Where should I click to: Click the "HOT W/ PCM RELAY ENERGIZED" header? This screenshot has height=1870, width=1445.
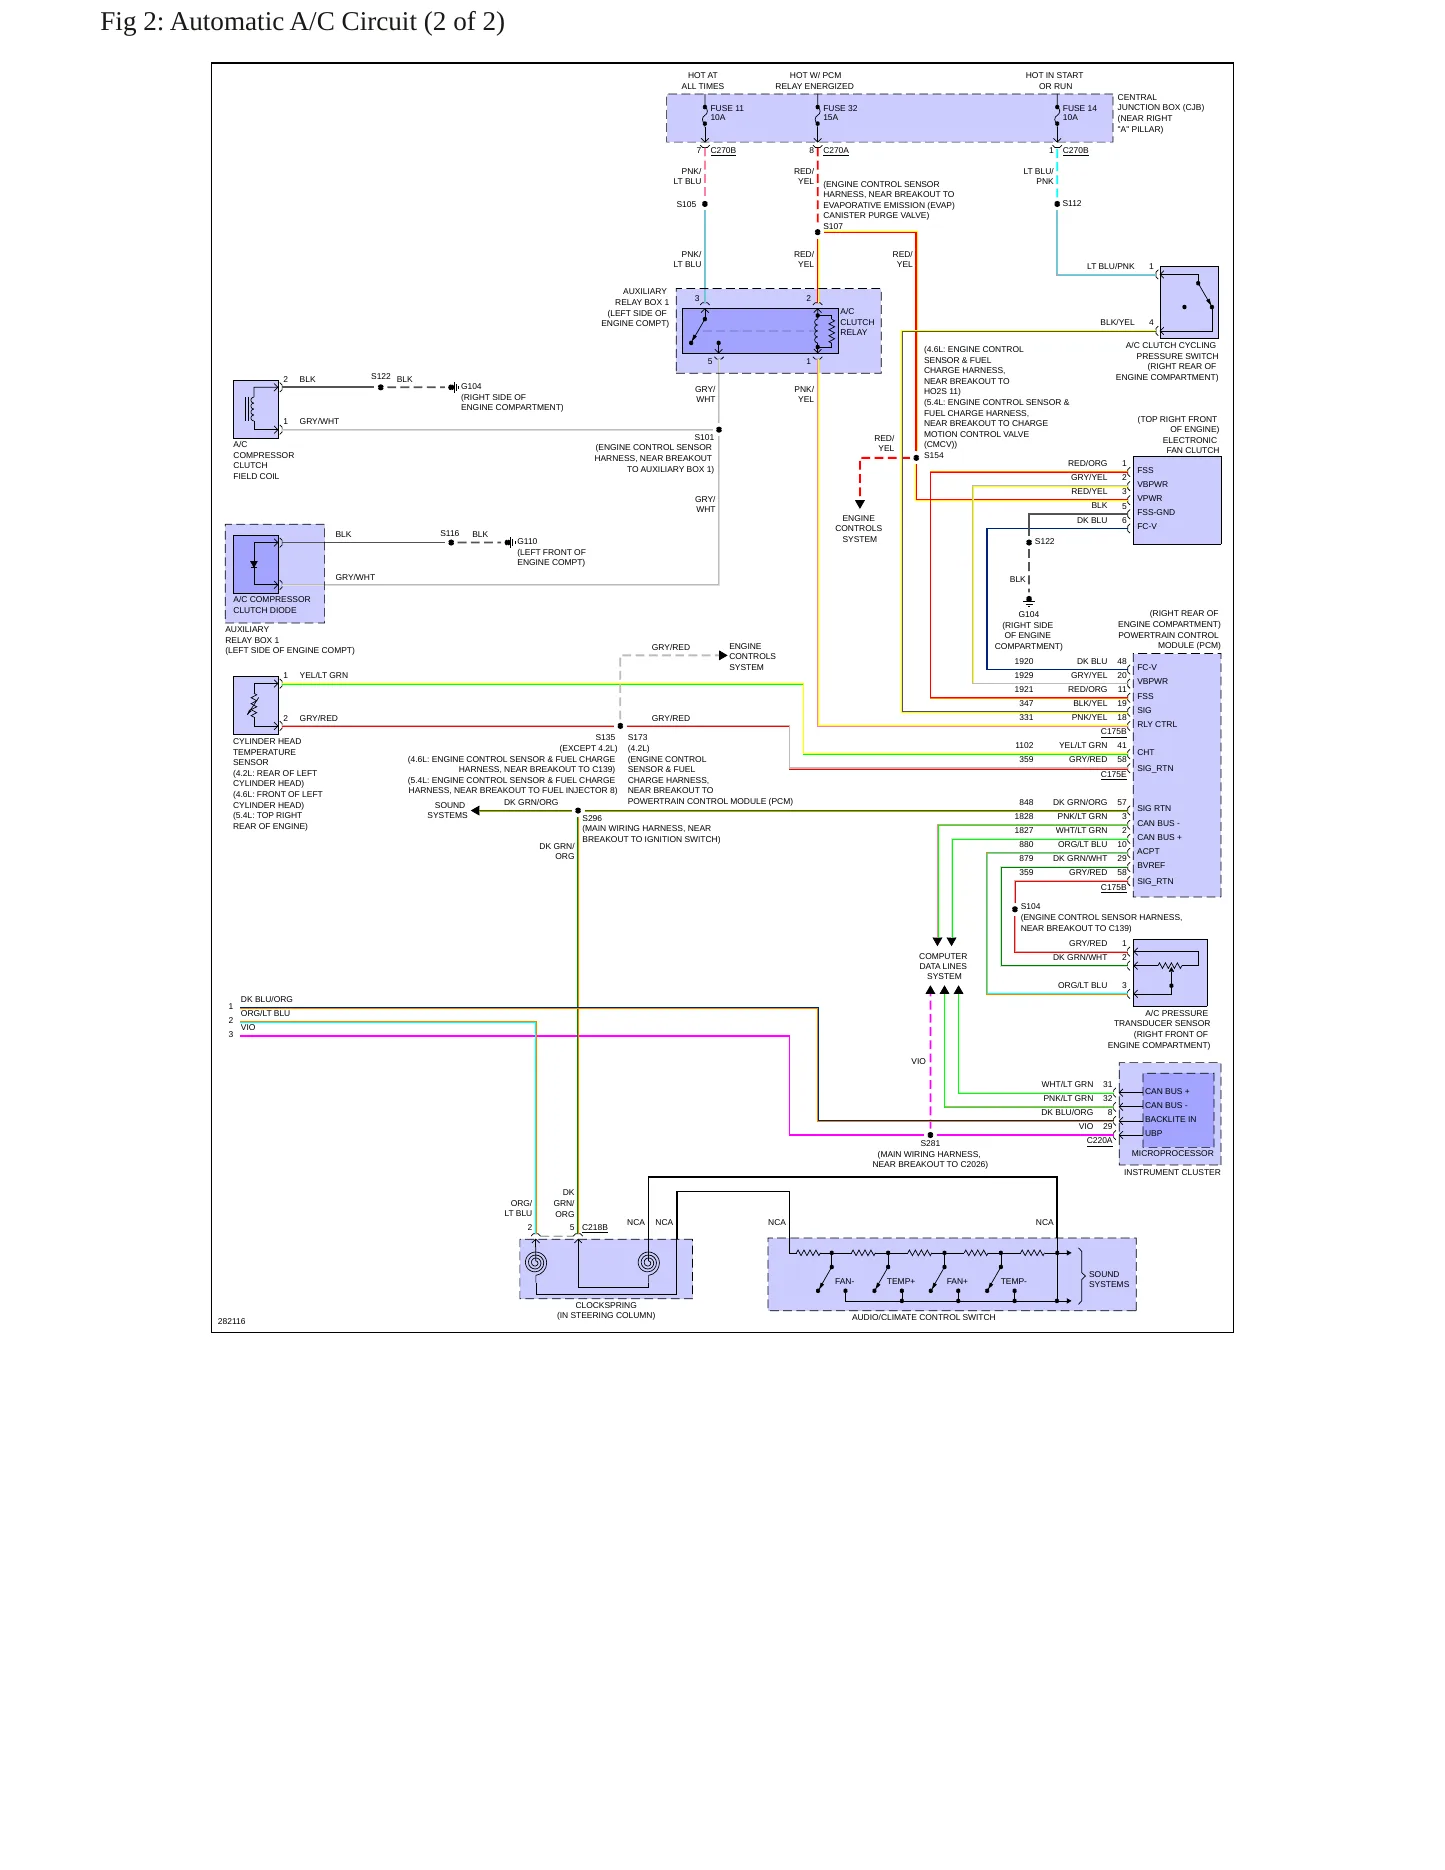(815, 81)
